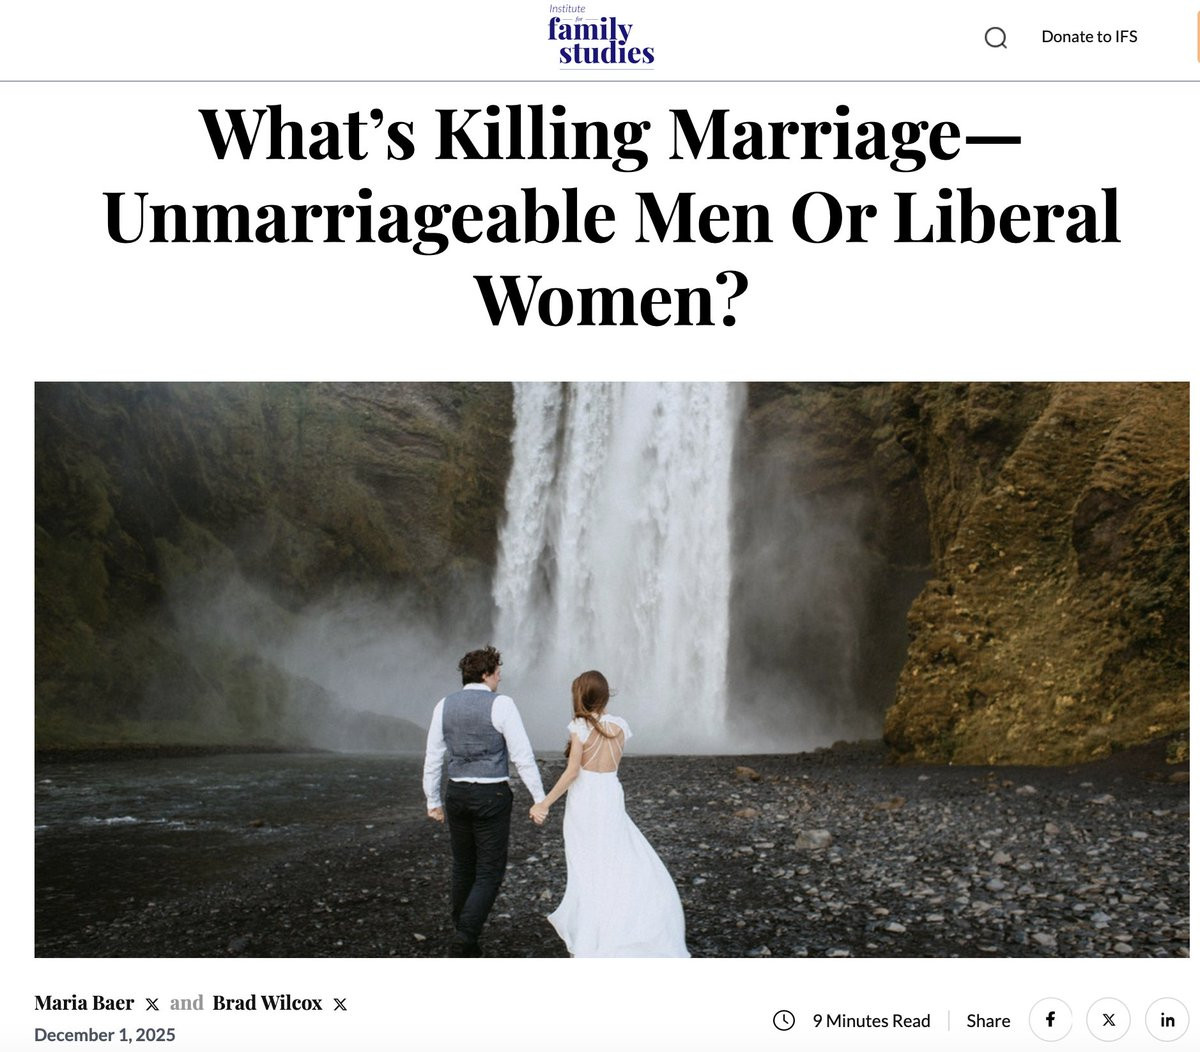
Task: Click the word 'studies' in logo
Action: tap(607, 53)
